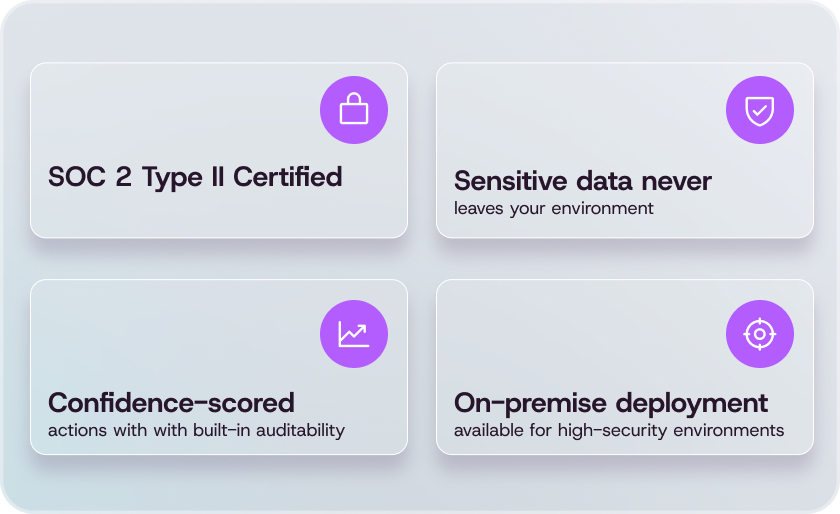Screen dimensions: 840x514
Task: Click the word 'Sensitive' in the top-right card
Action: coord(511,181)
